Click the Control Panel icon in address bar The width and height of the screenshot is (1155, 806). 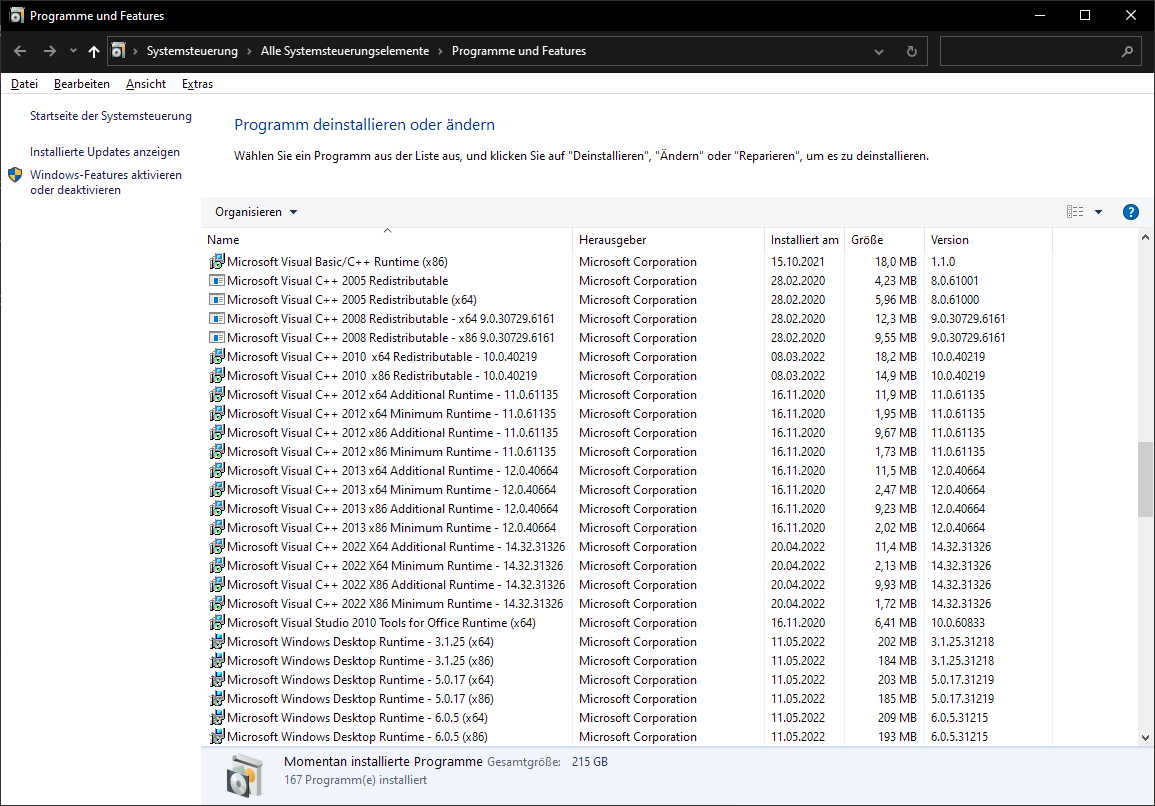point(118,51)
